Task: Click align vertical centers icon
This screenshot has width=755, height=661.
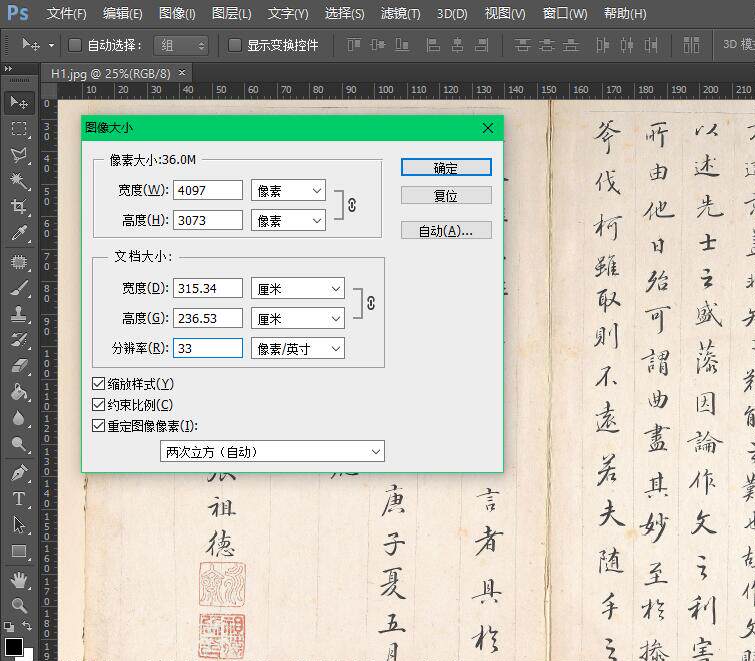Action: click(378, 45)
